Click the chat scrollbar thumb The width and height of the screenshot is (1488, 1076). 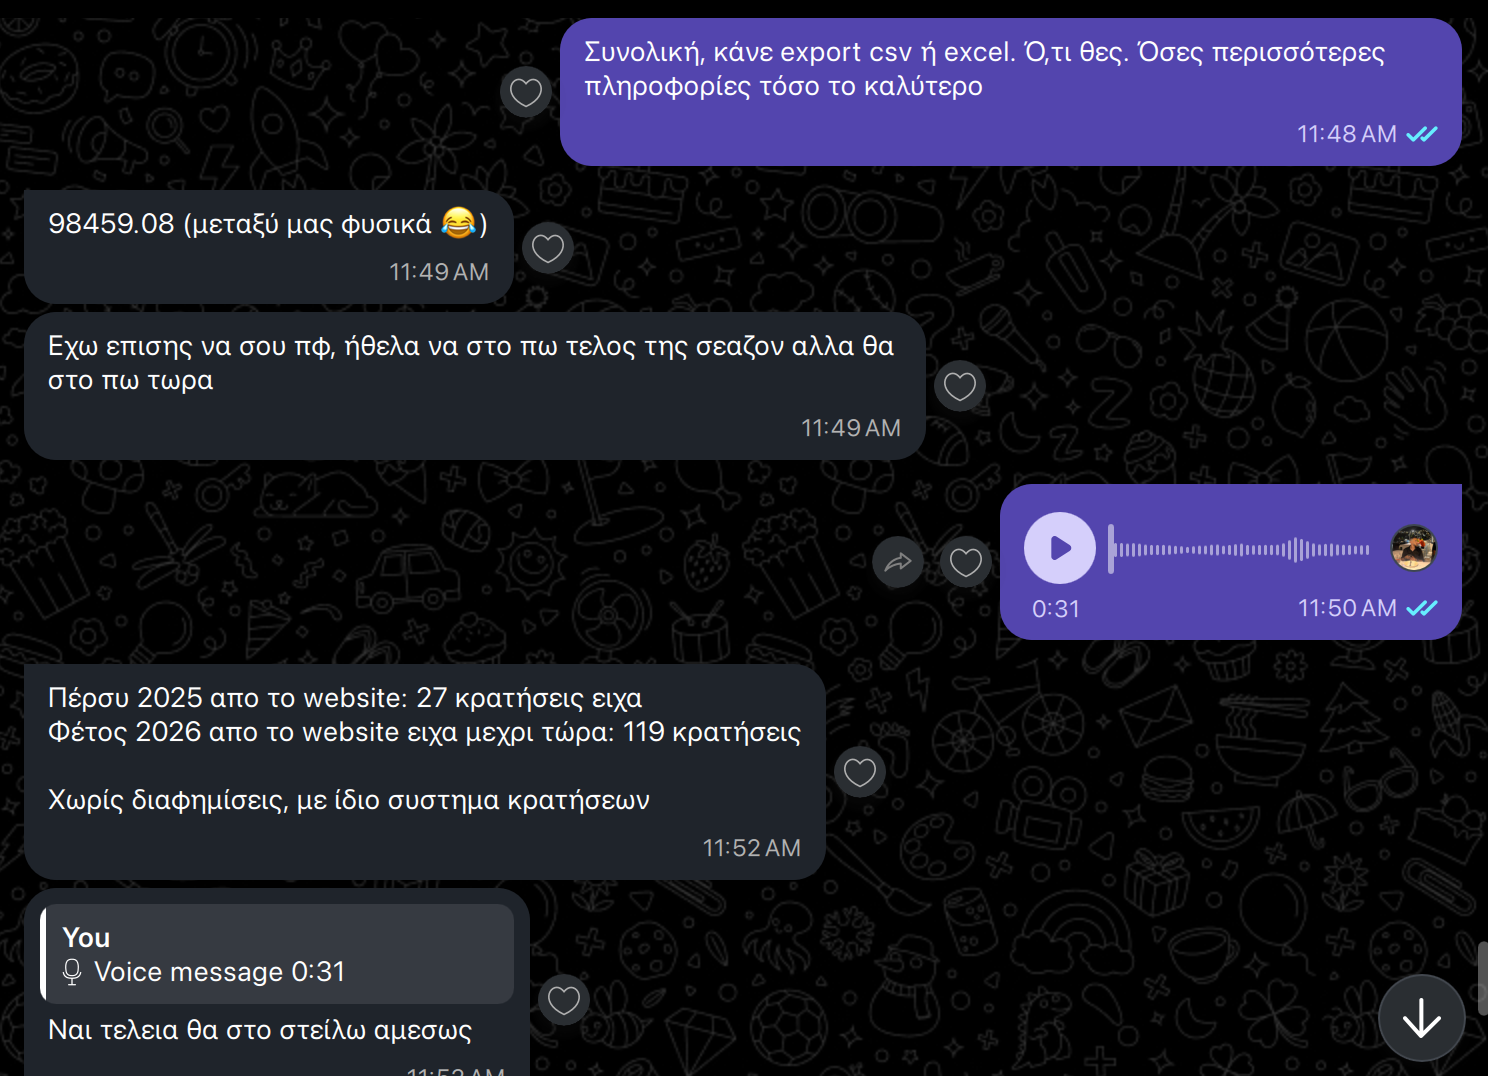(1482, 978)
